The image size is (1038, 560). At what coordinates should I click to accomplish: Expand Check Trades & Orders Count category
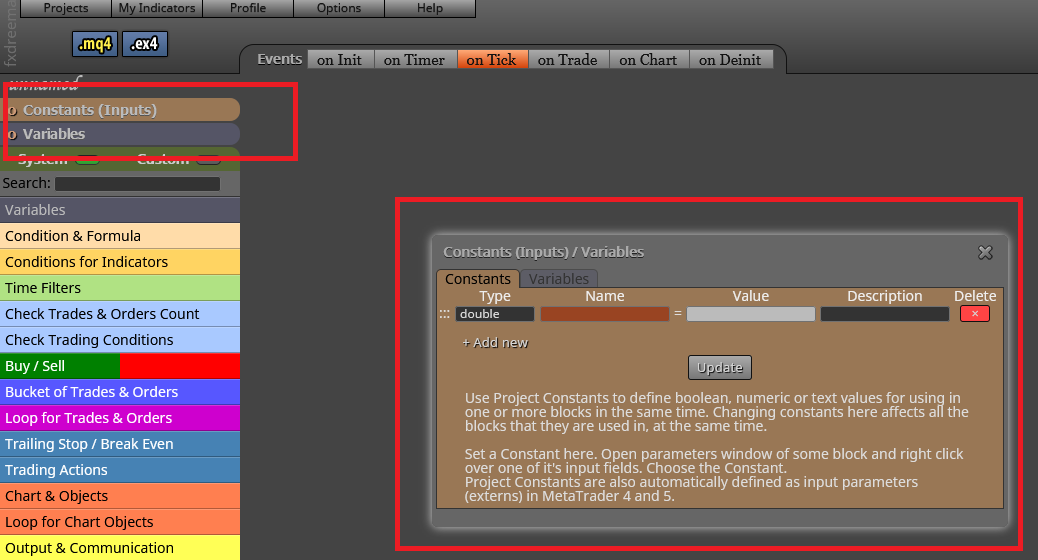click(120, 314)
